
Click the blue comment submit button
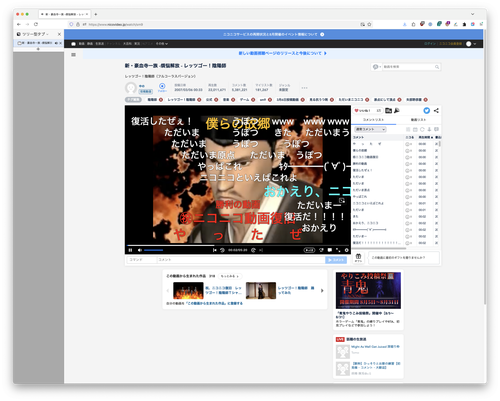coord(336,260)
